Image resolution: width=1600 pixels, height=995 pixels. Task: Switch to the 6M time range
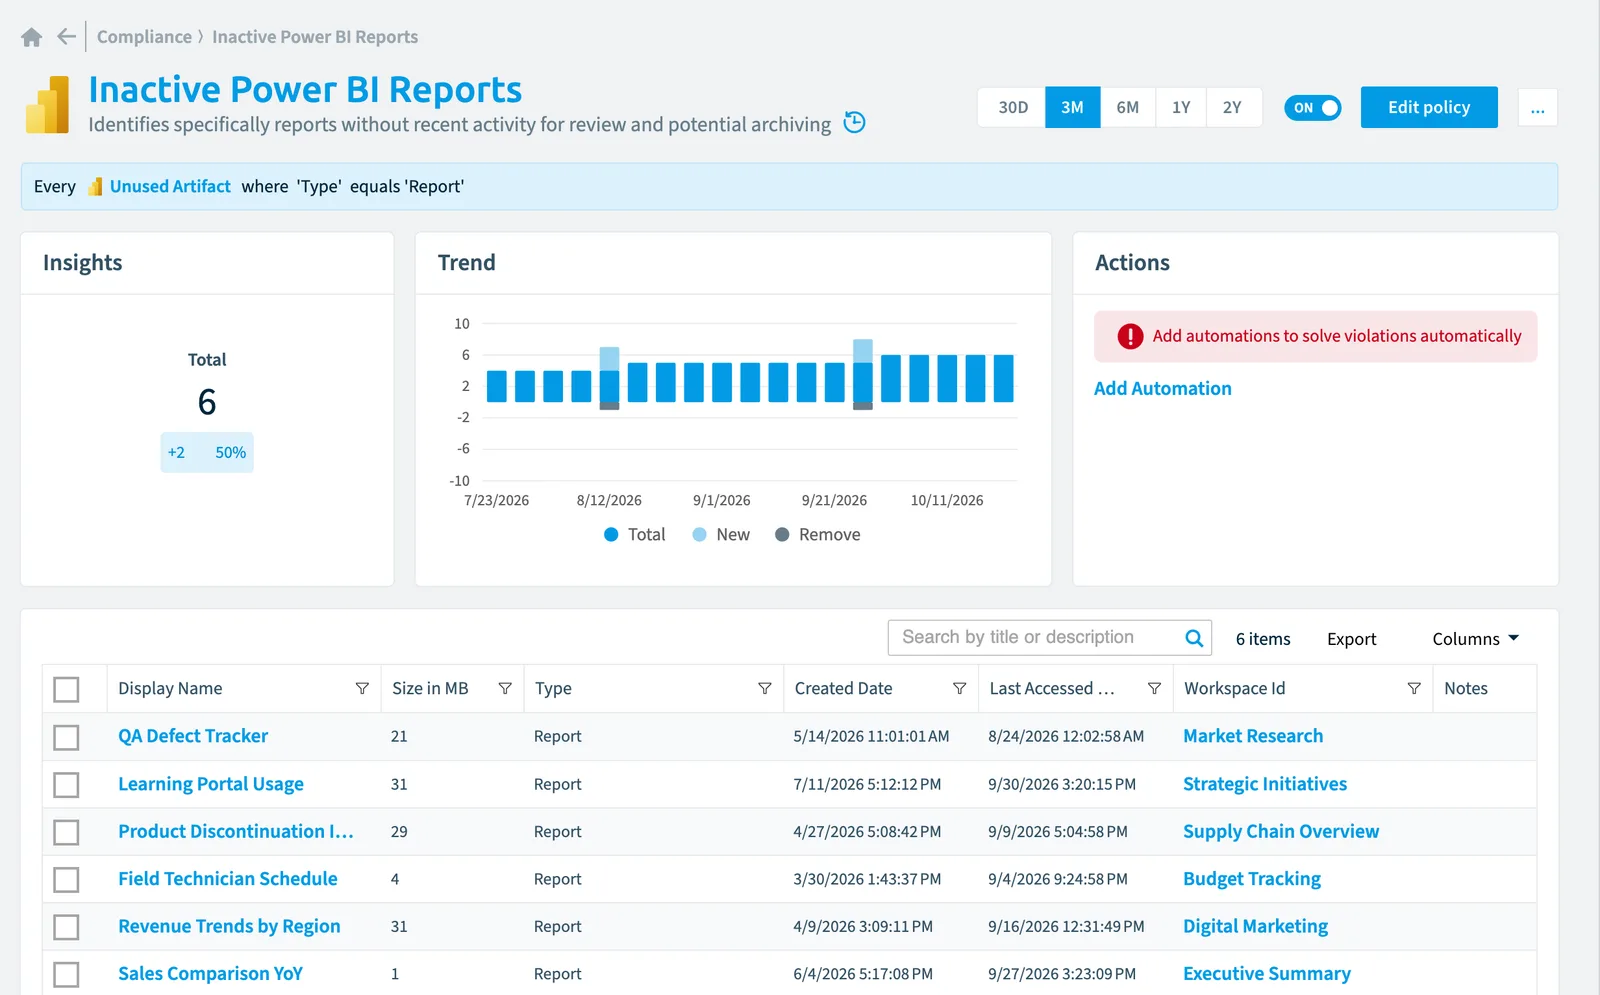pos(1128,107)
